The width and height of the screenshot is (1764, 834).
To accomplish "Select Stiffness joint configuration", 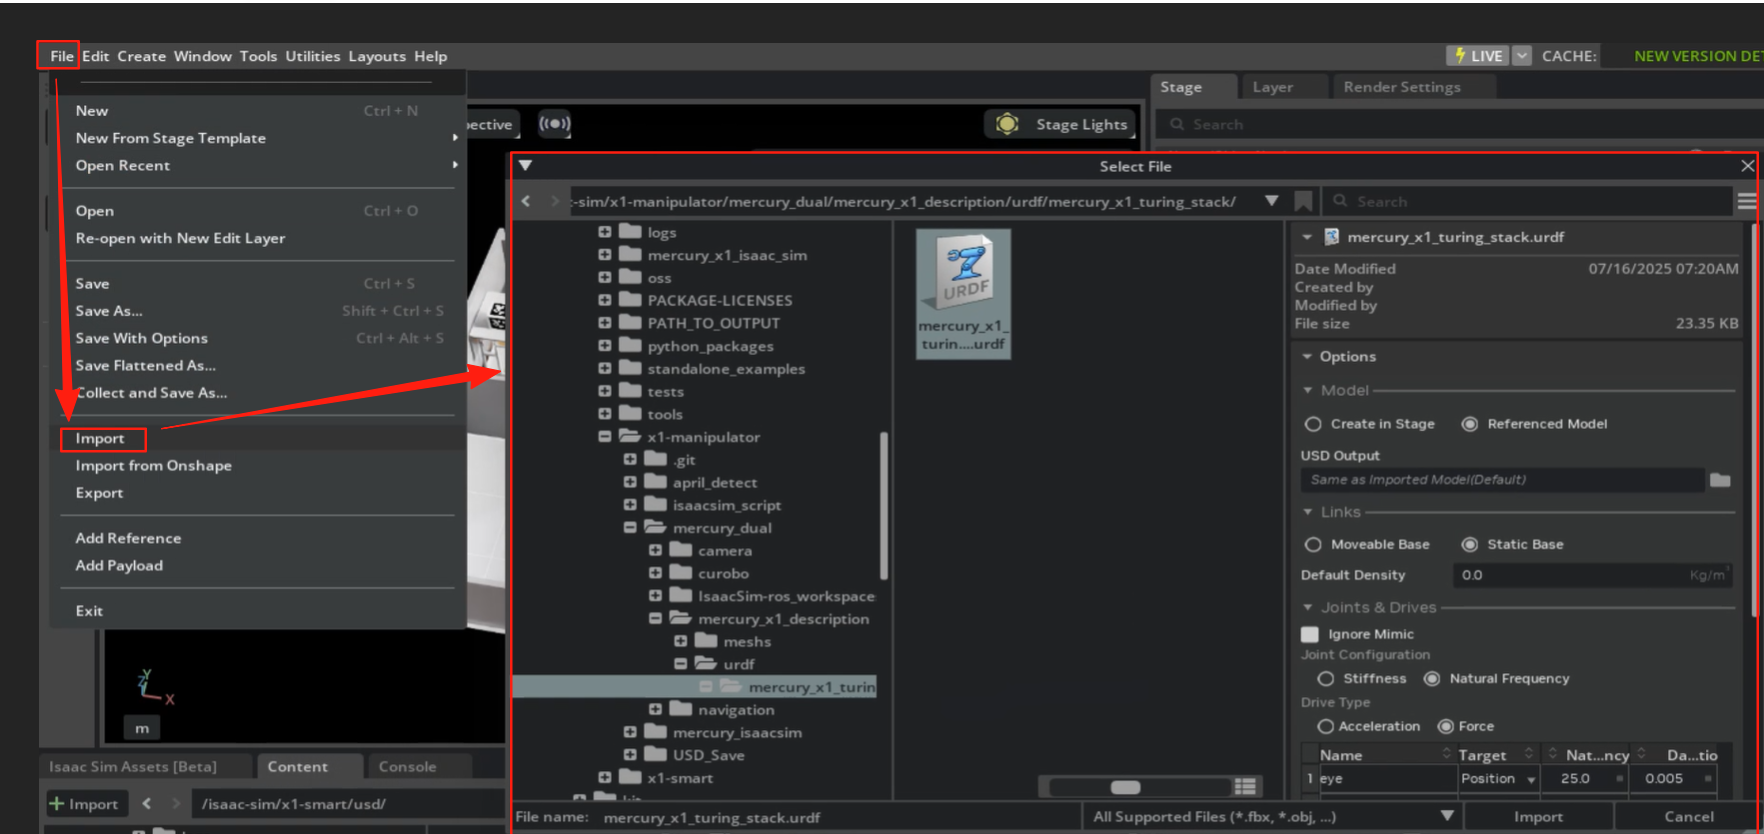I will click(x=1326, y=678).
